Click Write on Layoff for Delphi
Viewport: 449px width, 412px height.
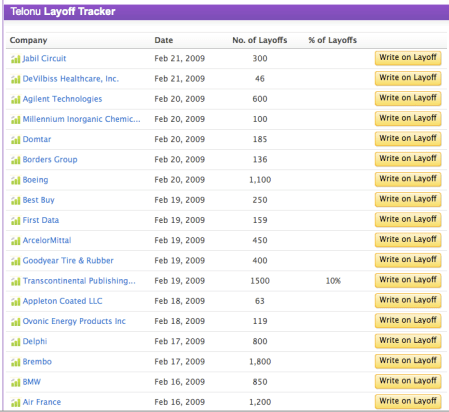(408, 341)
